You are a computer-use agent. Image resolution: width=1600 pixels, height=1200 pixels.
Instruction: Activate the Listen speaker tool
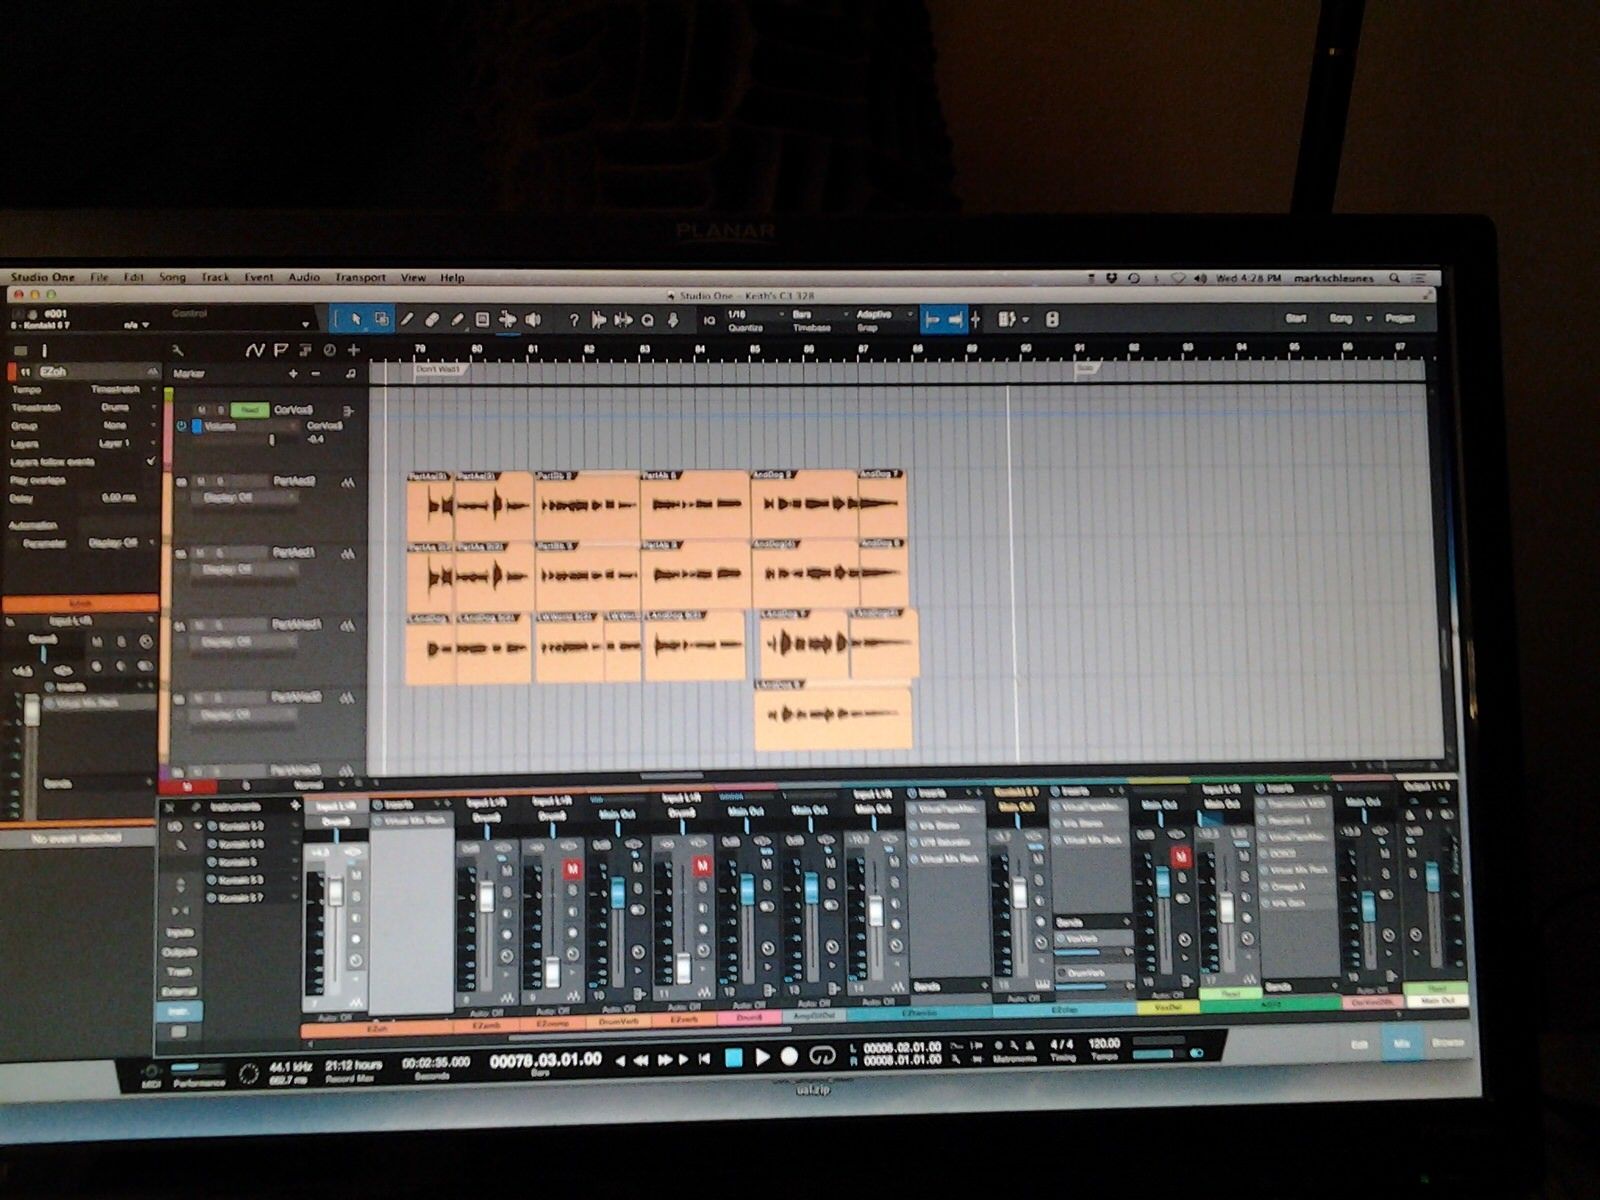point(533,320)
